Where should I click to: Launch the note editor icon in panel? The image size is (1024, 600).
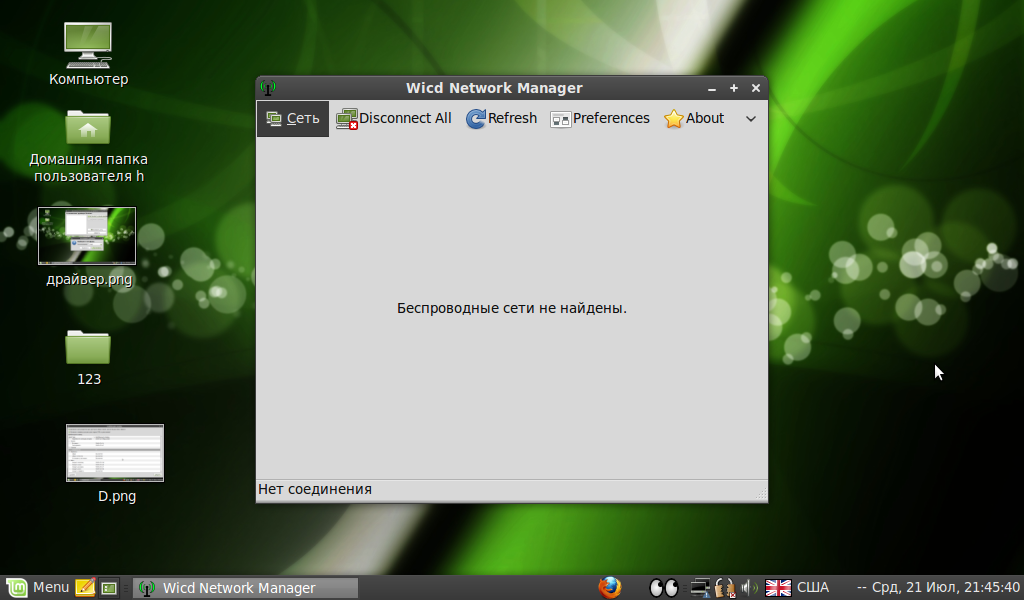click(x=85, y=588)
